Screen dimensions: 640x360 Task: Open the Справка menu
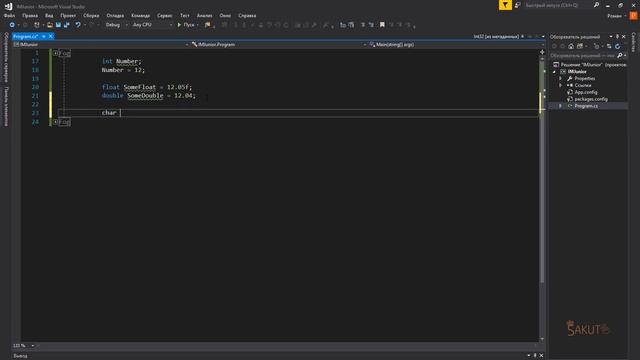tap(247, 16)
